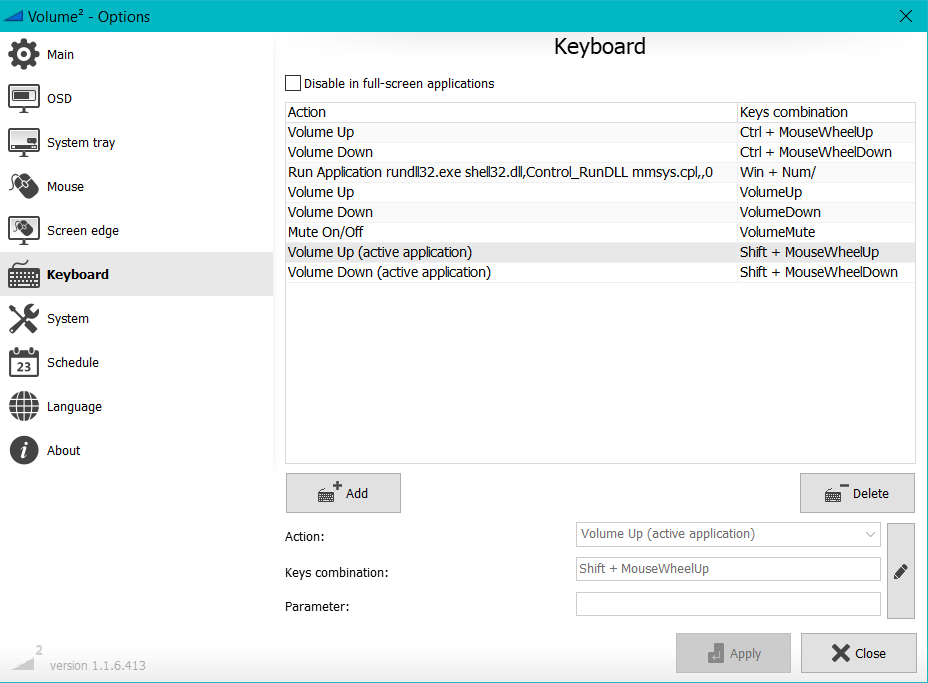Click the Add hotkey button

343,493
